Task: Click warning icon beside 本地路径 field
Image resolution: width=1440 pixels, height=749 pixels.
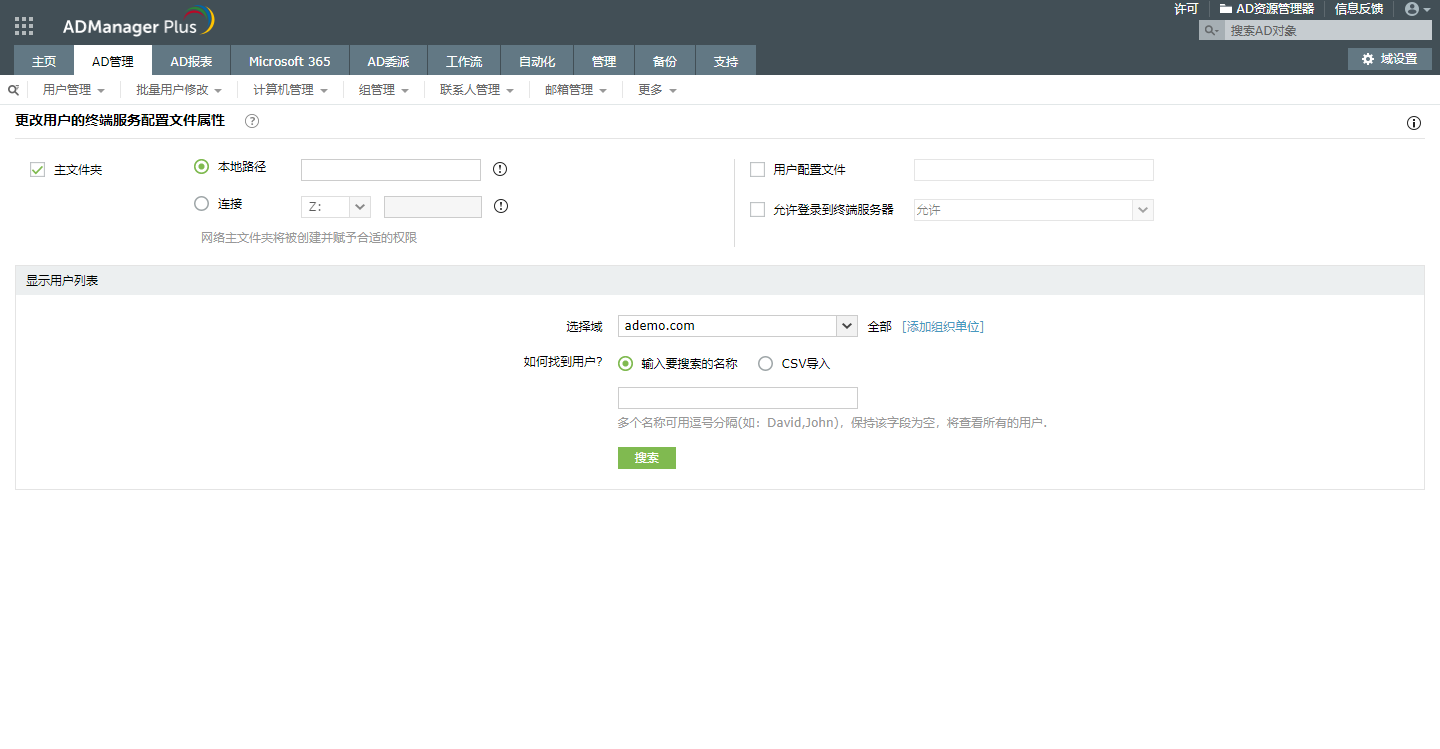Action: click(x=500, y=169)
